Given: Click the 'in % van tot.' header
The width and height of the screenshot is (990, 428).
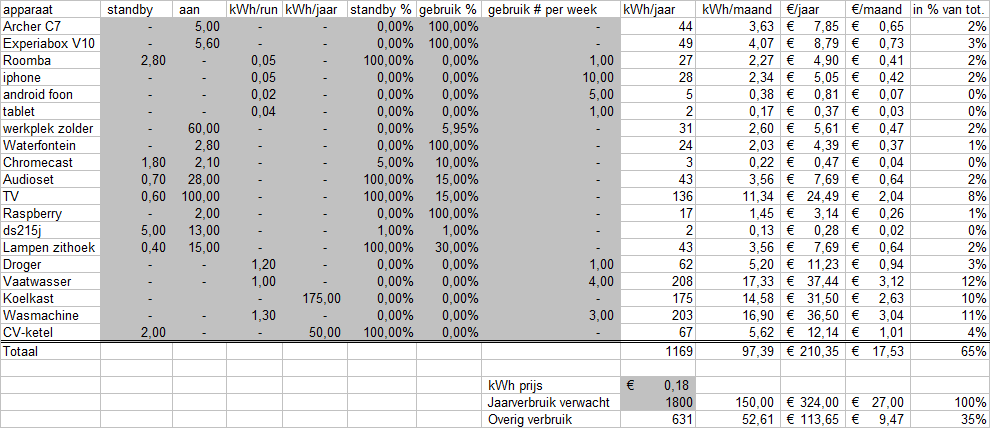Looking at the screenshot, I should pos(950,9).
